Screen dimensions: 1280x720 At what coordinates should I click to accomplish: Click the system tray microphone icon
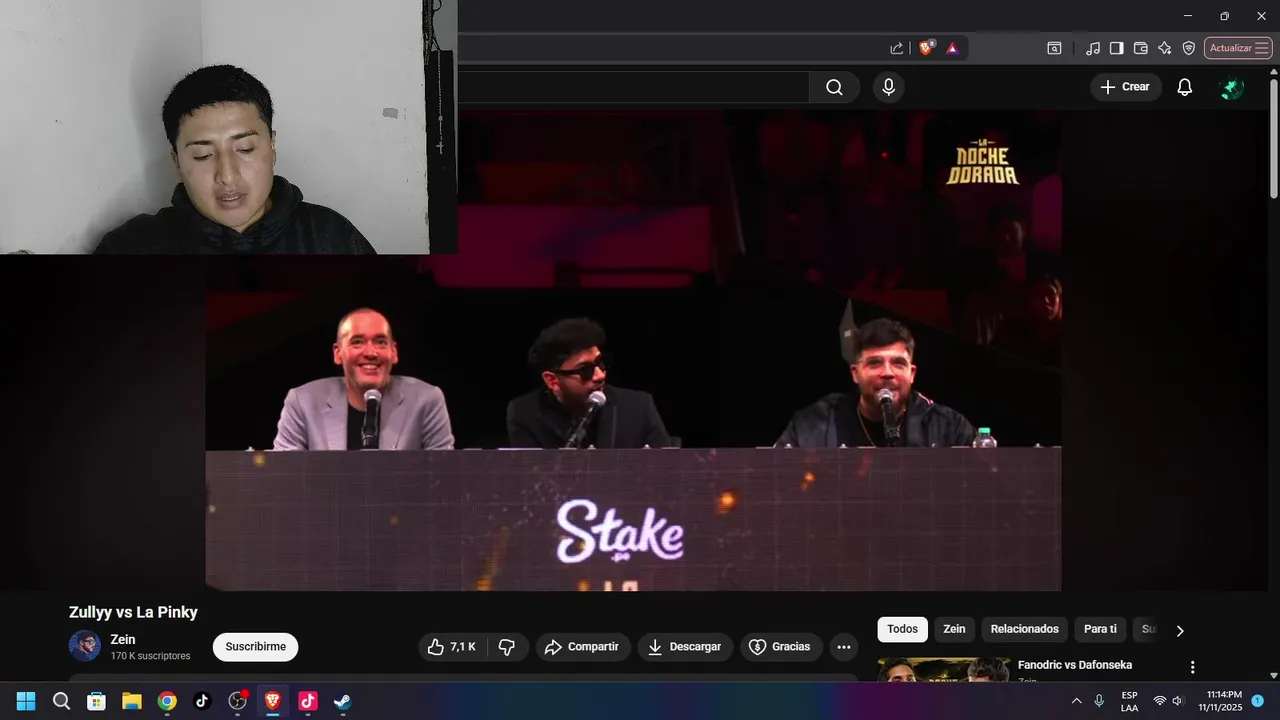[x=1099, y=701]
